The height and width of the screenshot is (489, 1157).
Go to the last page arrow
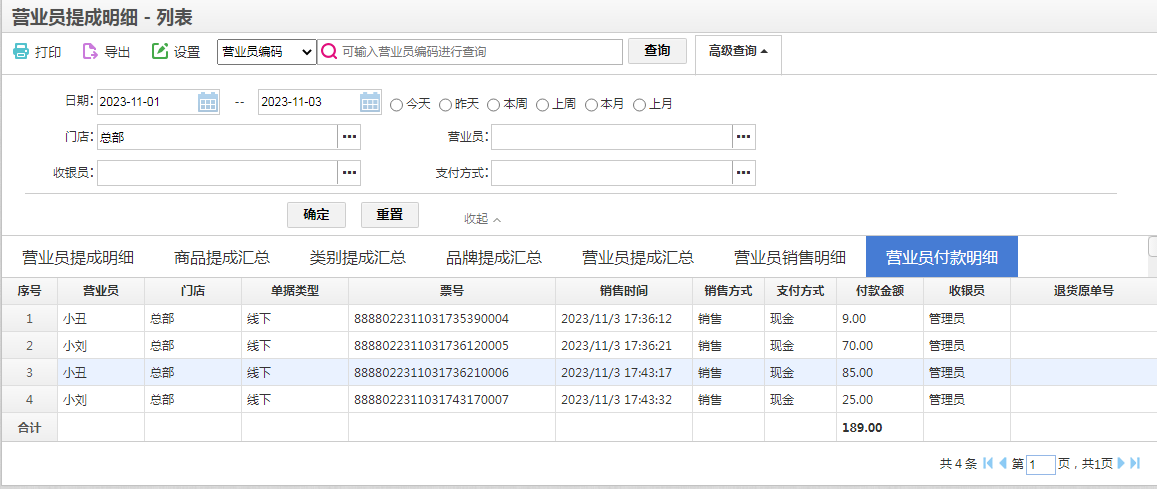1135,463
